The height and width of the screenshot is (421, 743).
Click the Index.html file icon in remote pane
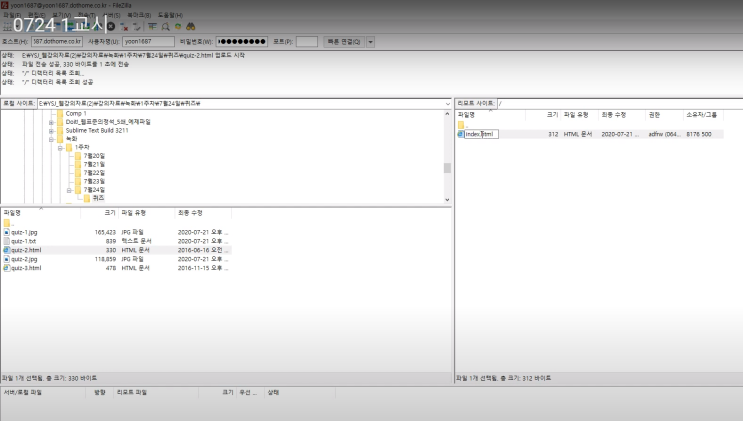tap(460, 134)
